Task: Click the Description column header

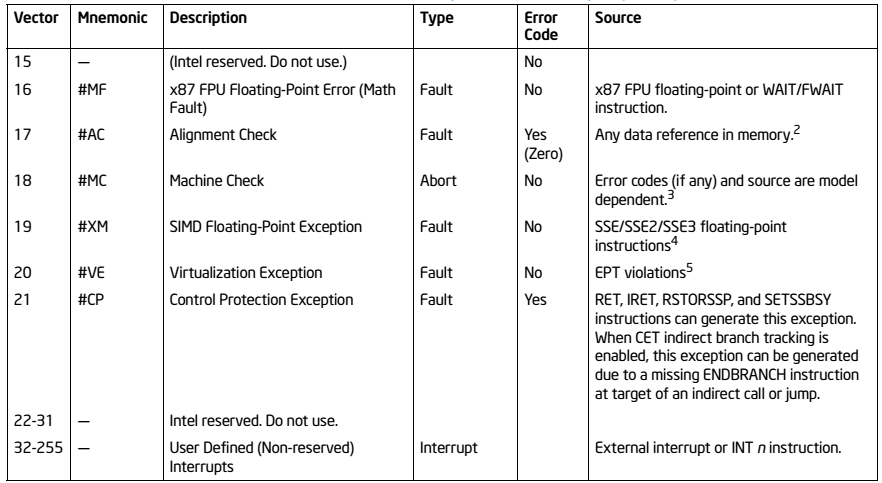Action: (208, 18)
